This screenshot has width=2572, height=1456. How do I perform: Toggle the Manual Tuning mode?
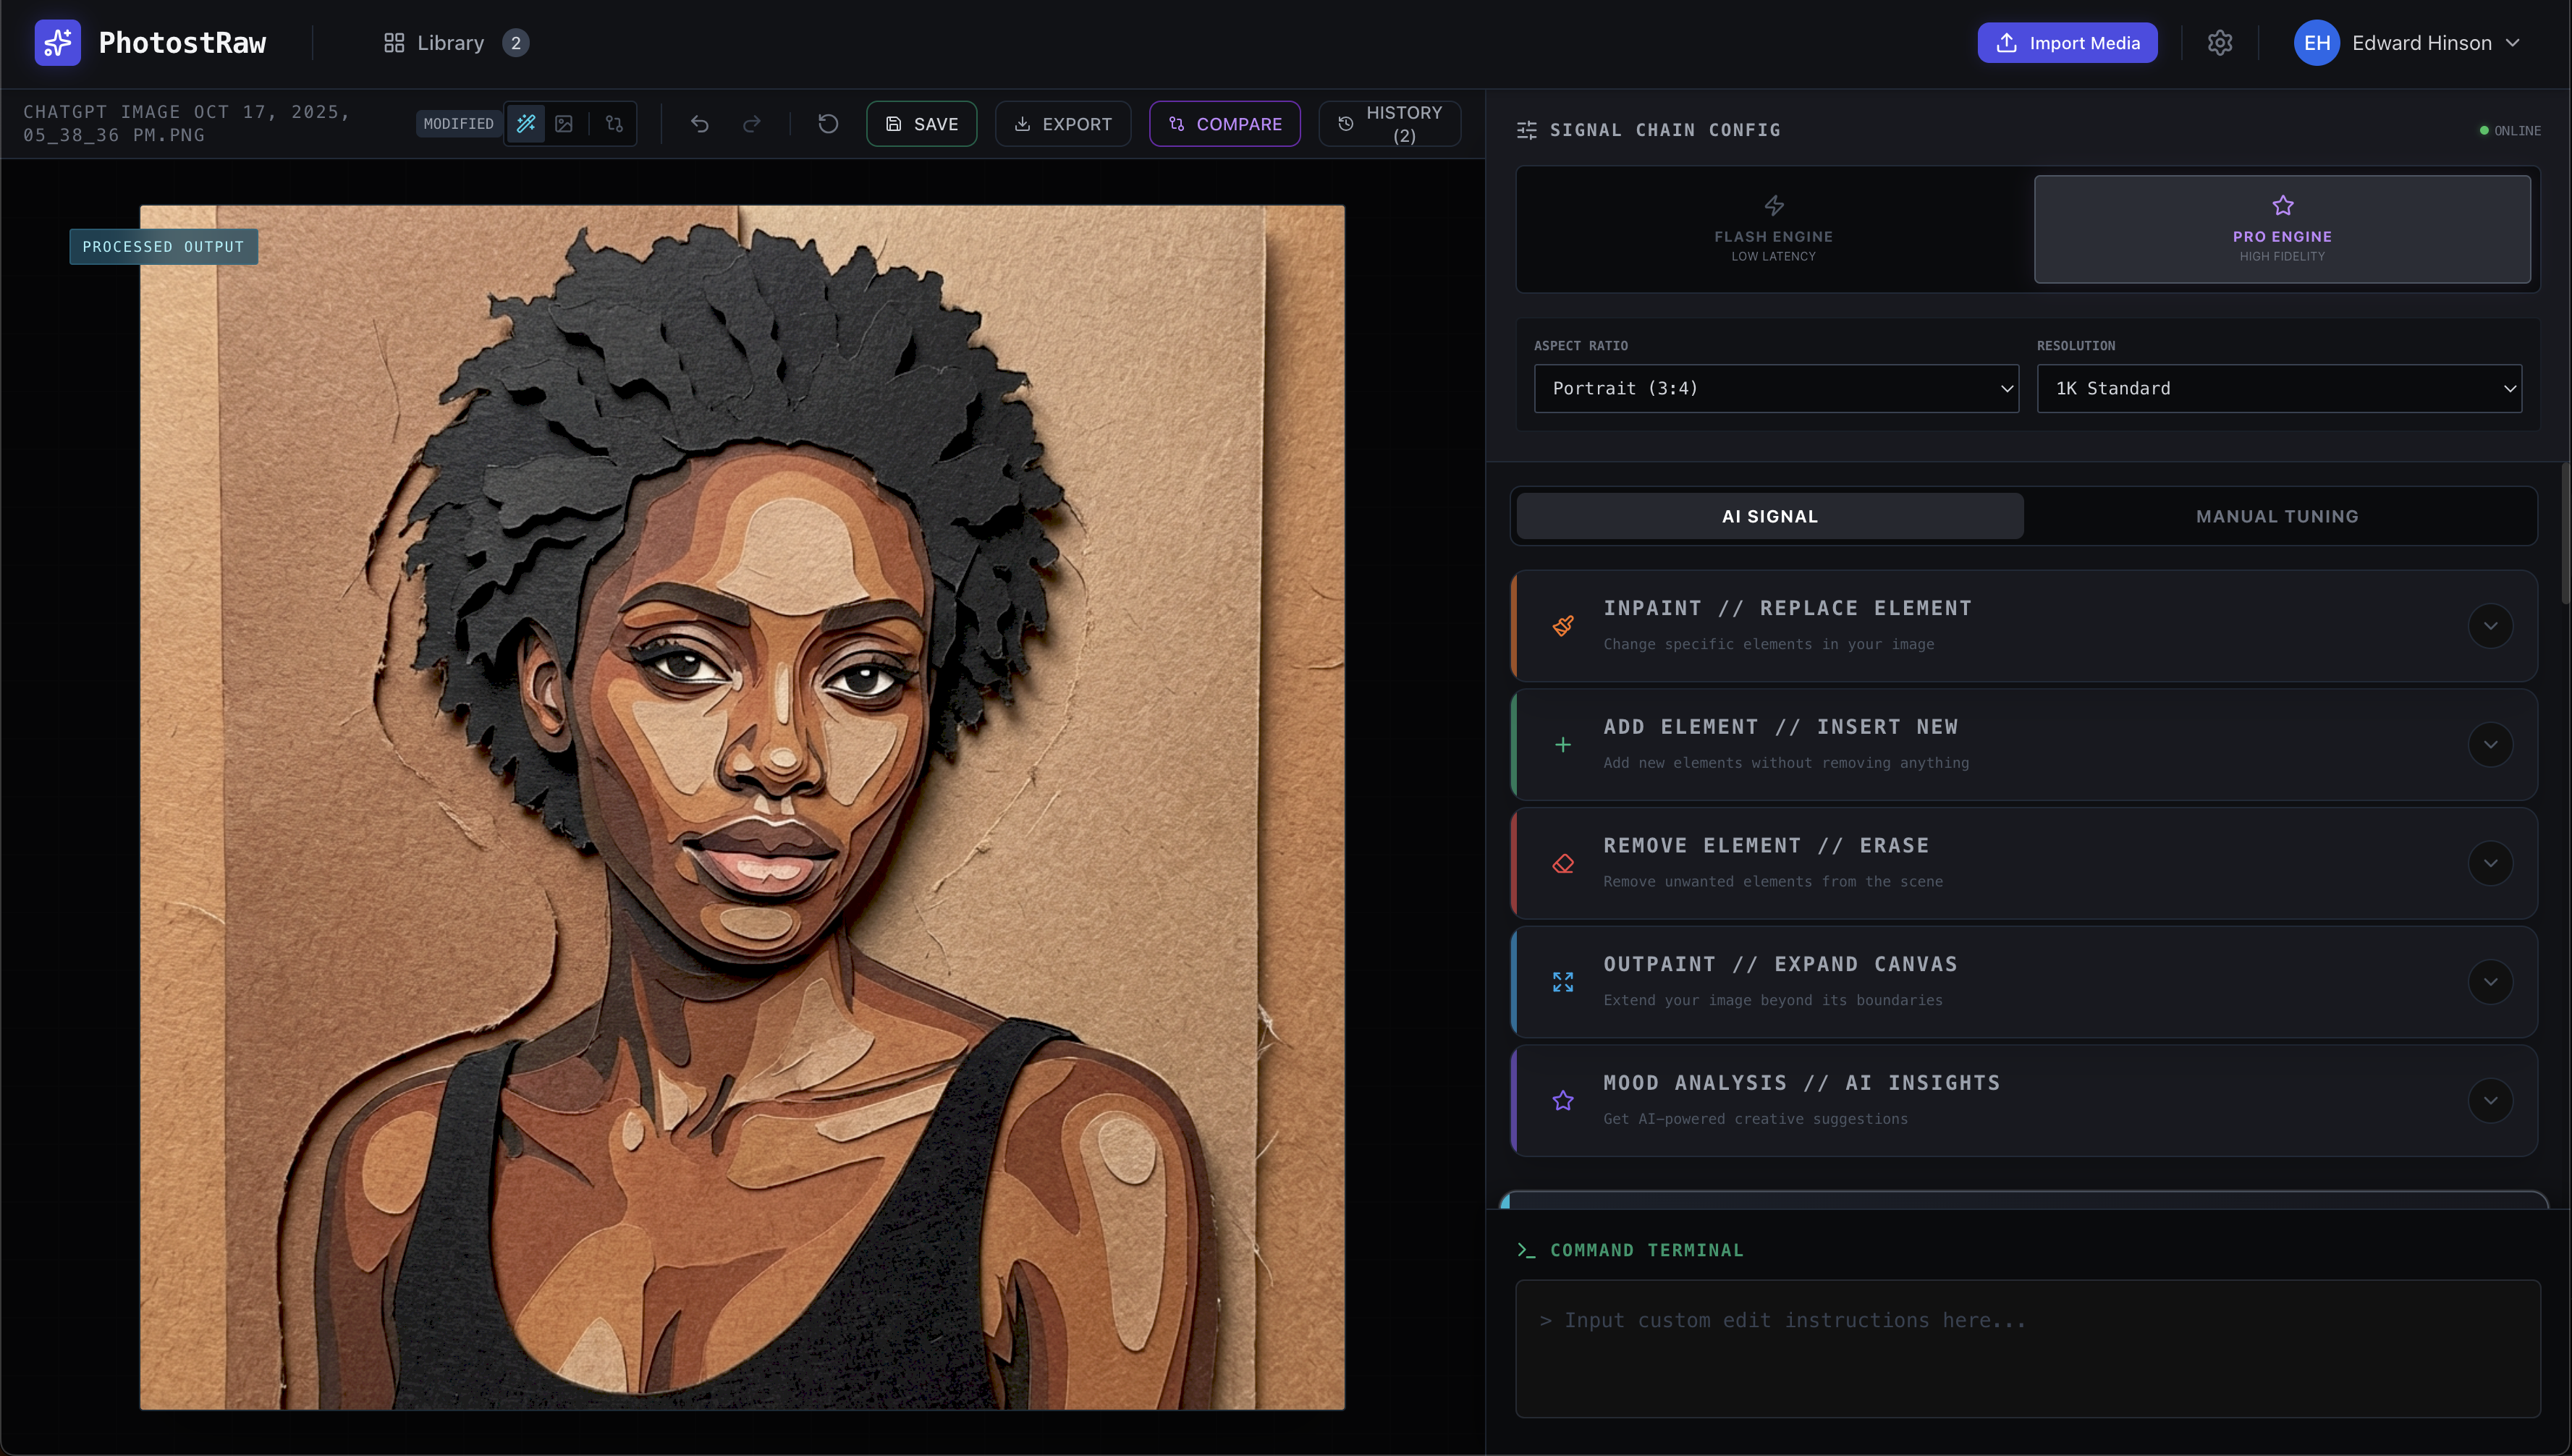coord(2277,516)
